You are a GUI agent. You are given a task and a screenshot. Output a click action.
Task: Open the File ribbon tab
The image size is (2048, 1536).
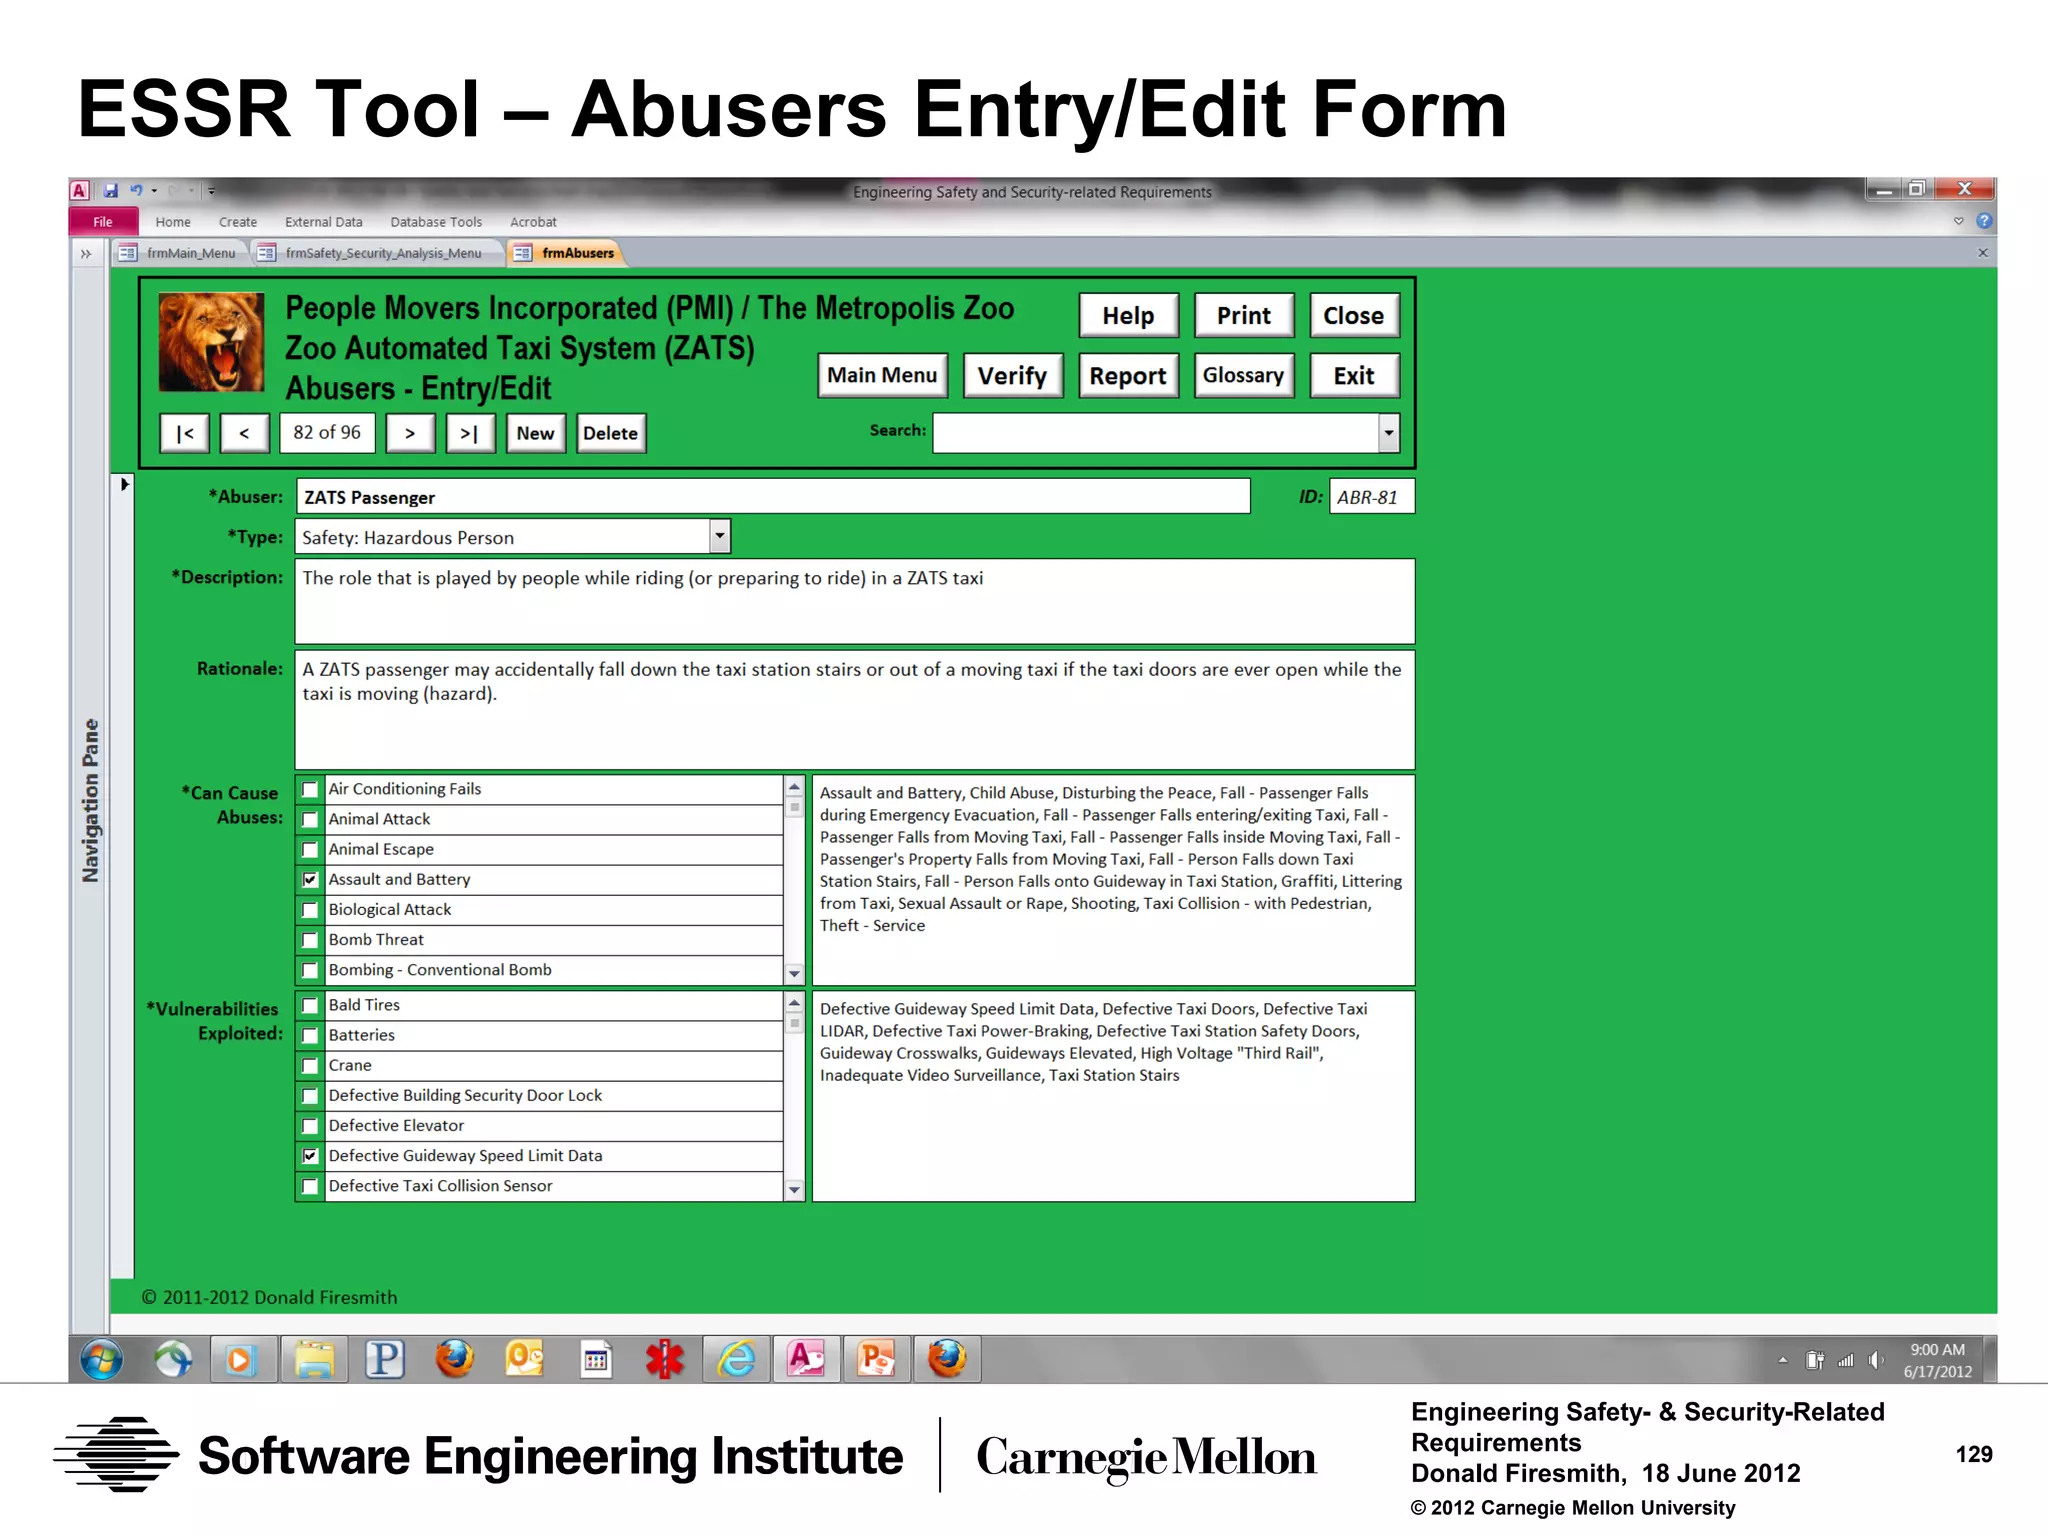pos(103,222)
